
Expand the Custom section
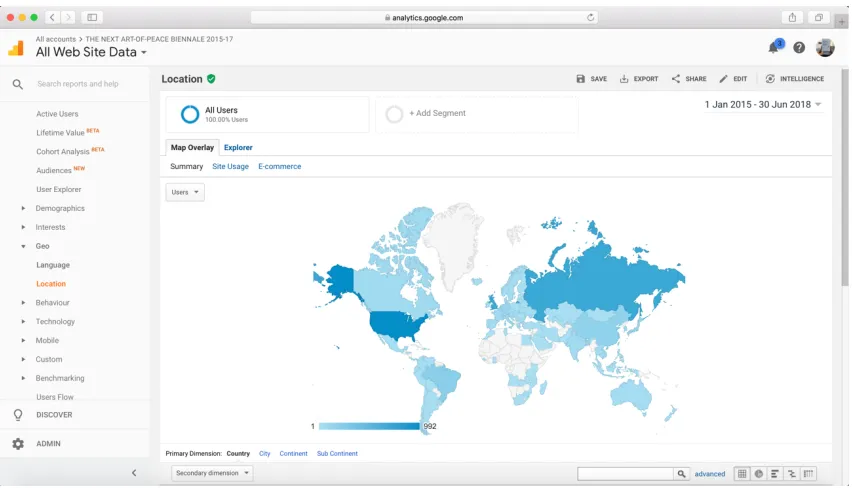coord(23,359)
